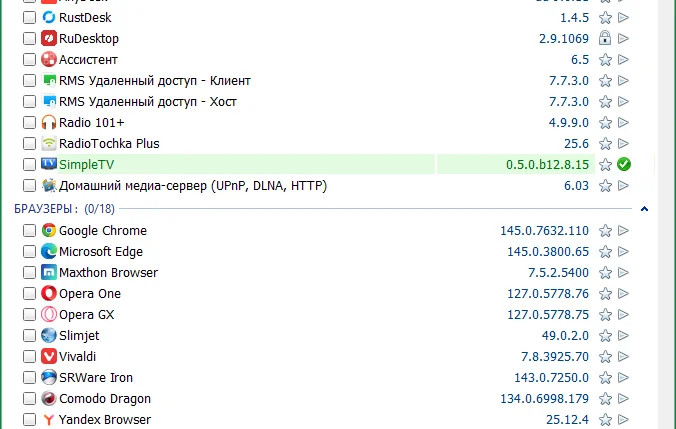Star the Vivaldi browser entry
This screenshot has height=429, width=676.
point(605,357)
